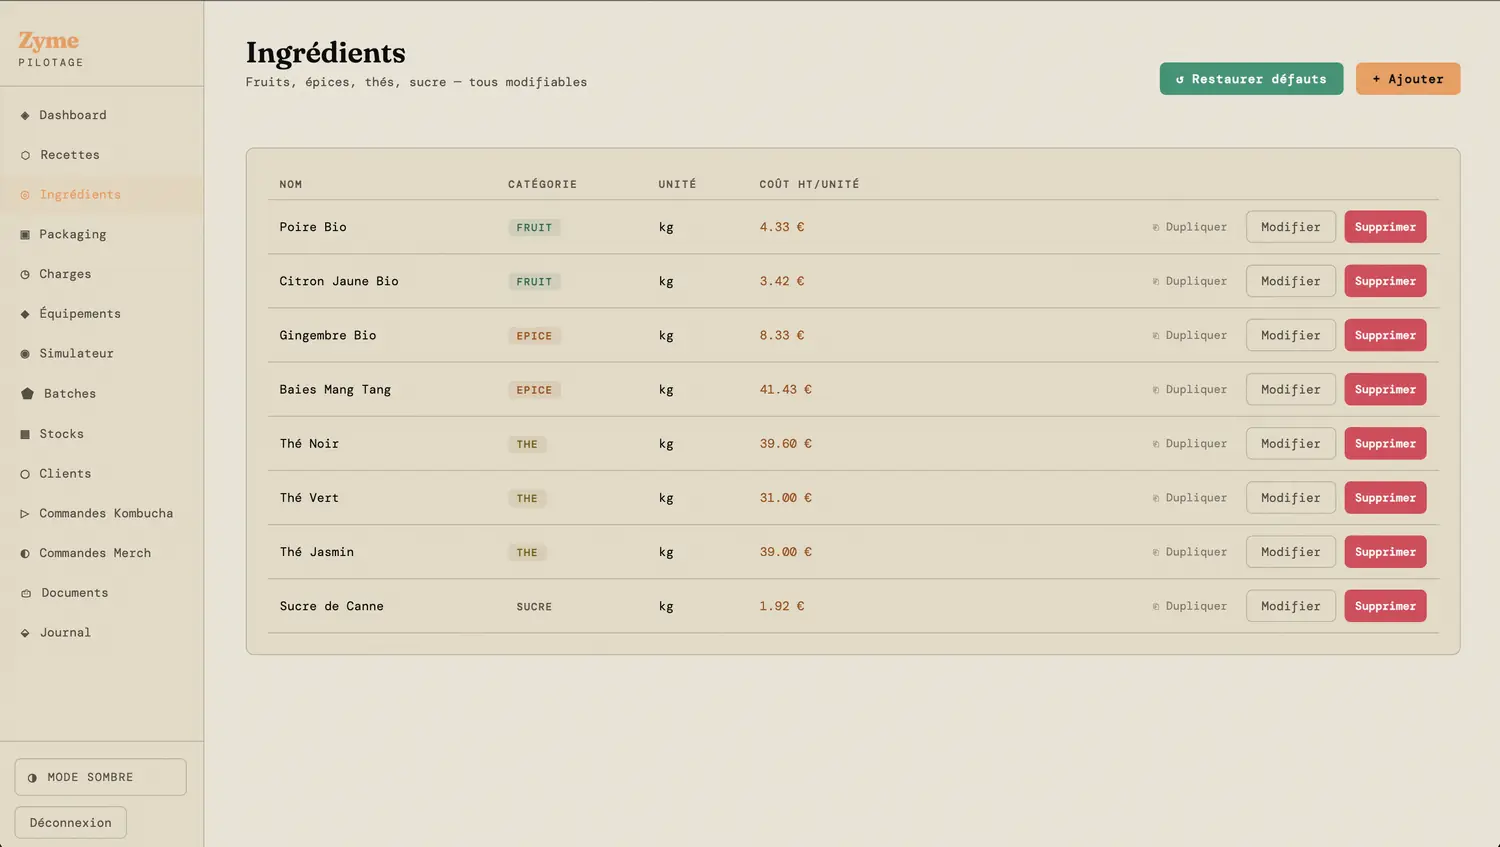1500x847 pixels.
Task: Click the Documents folder icon
Action: 26,593
